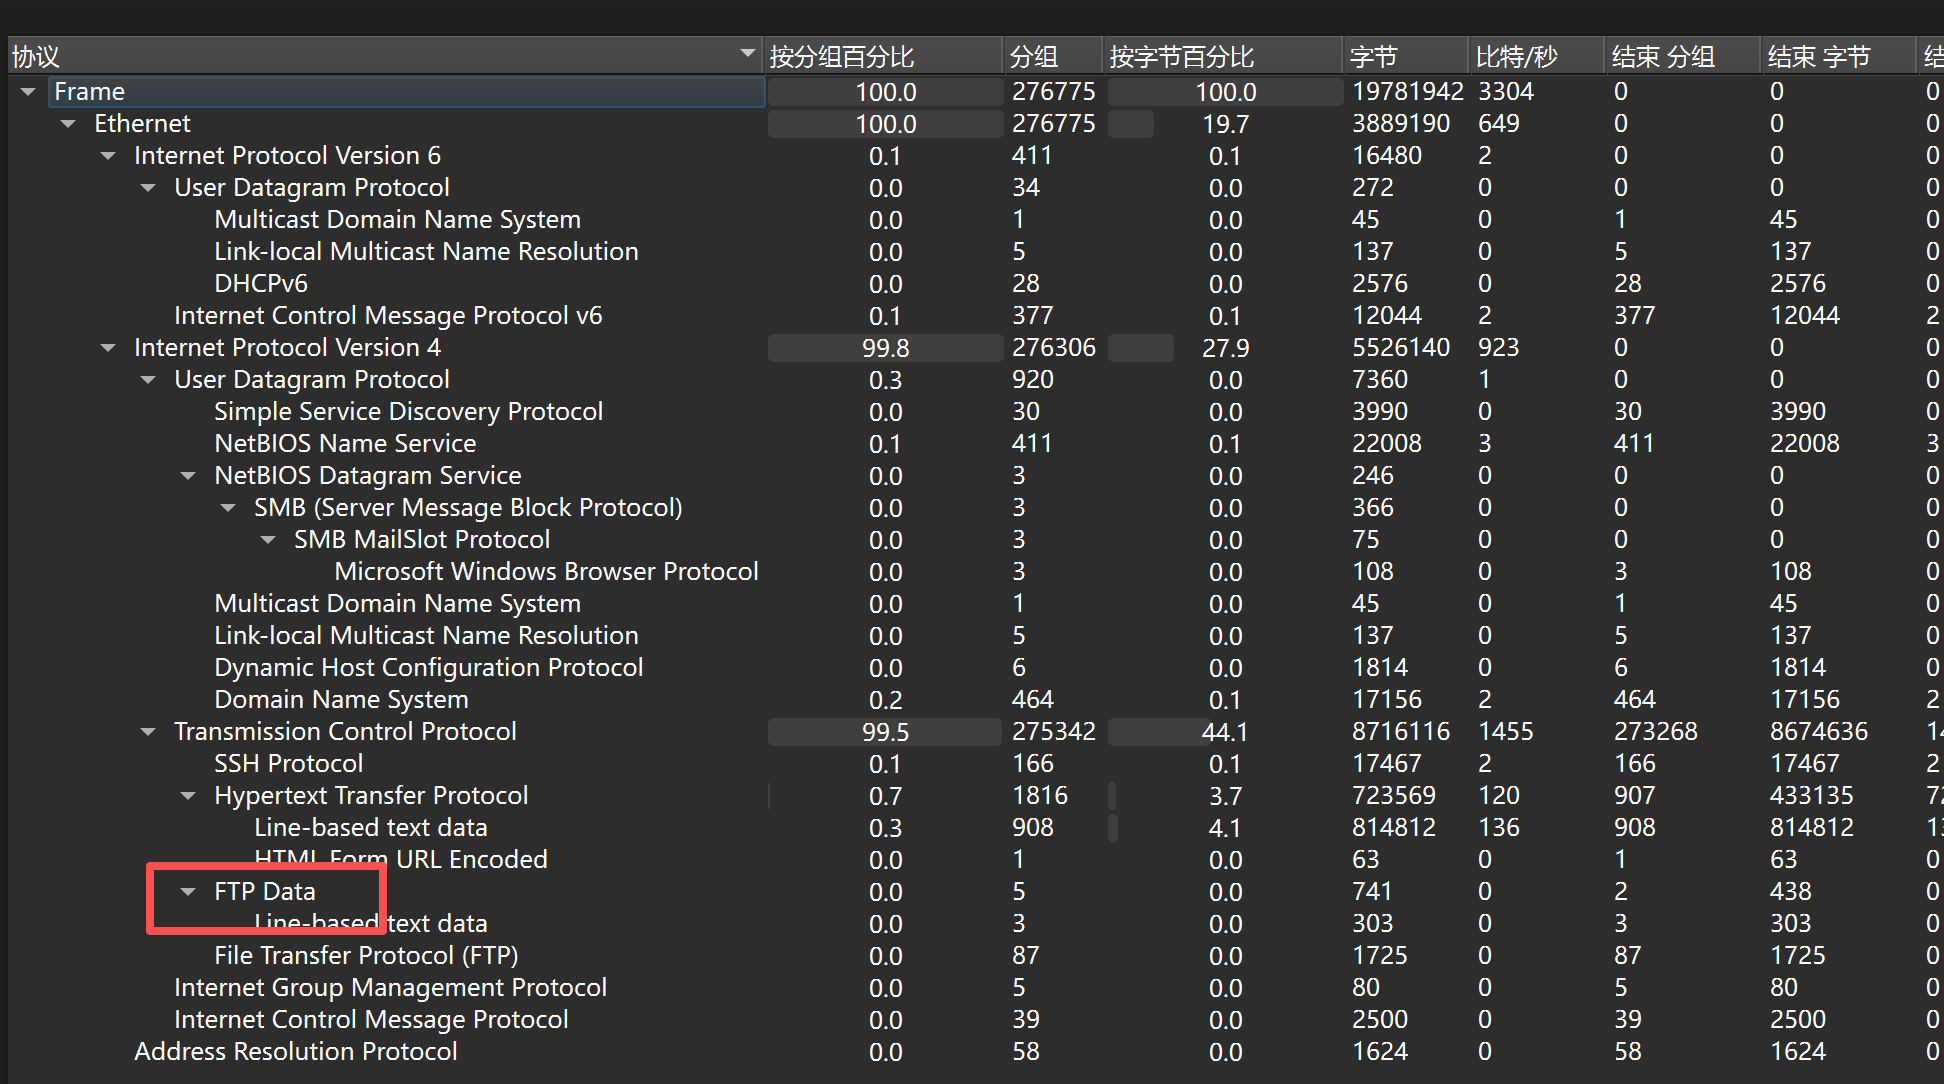Screen dimensions: 1944x1084
Task: Collapse Transmission Control Protocol node
Action: 148,732
